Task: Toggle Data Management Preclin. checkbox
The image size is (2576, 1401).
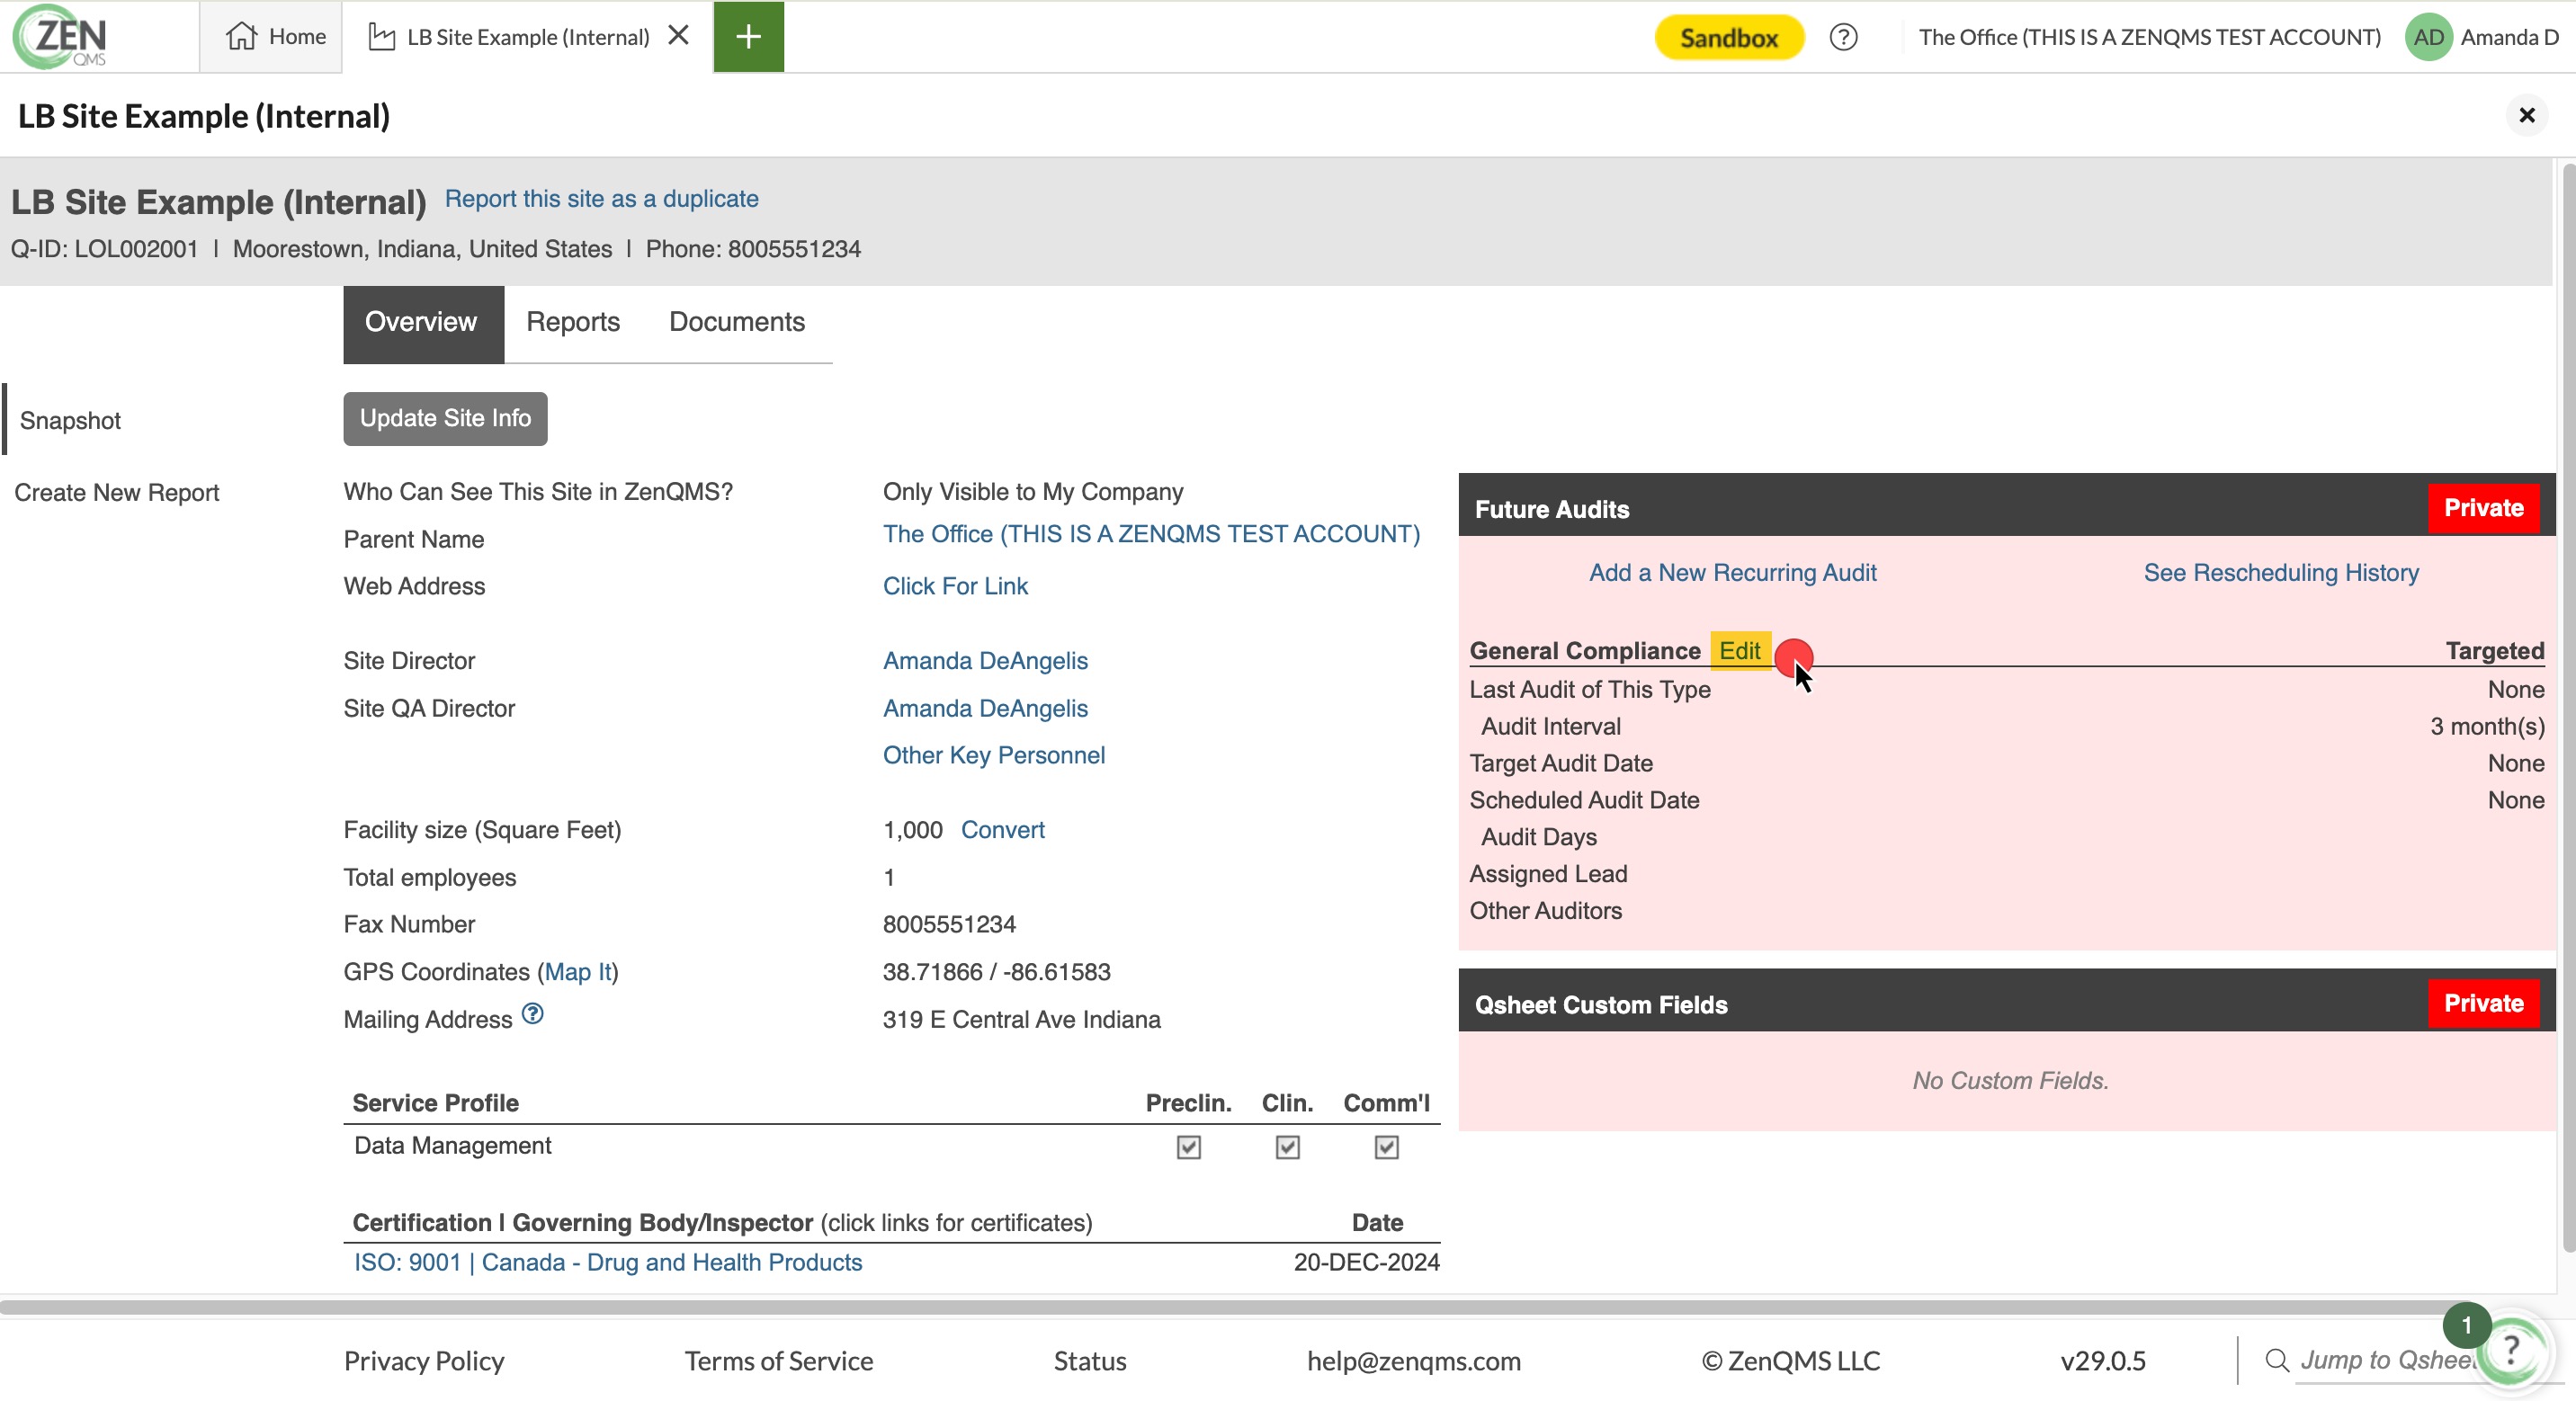Action: (x=1188, y=1147)
